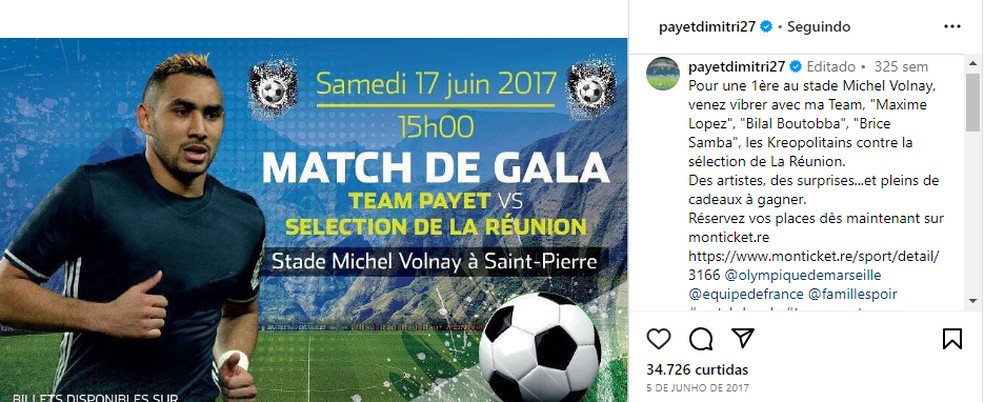
Task: Open payetdimitri27 username link in caption
Action: tap(737, 66)
